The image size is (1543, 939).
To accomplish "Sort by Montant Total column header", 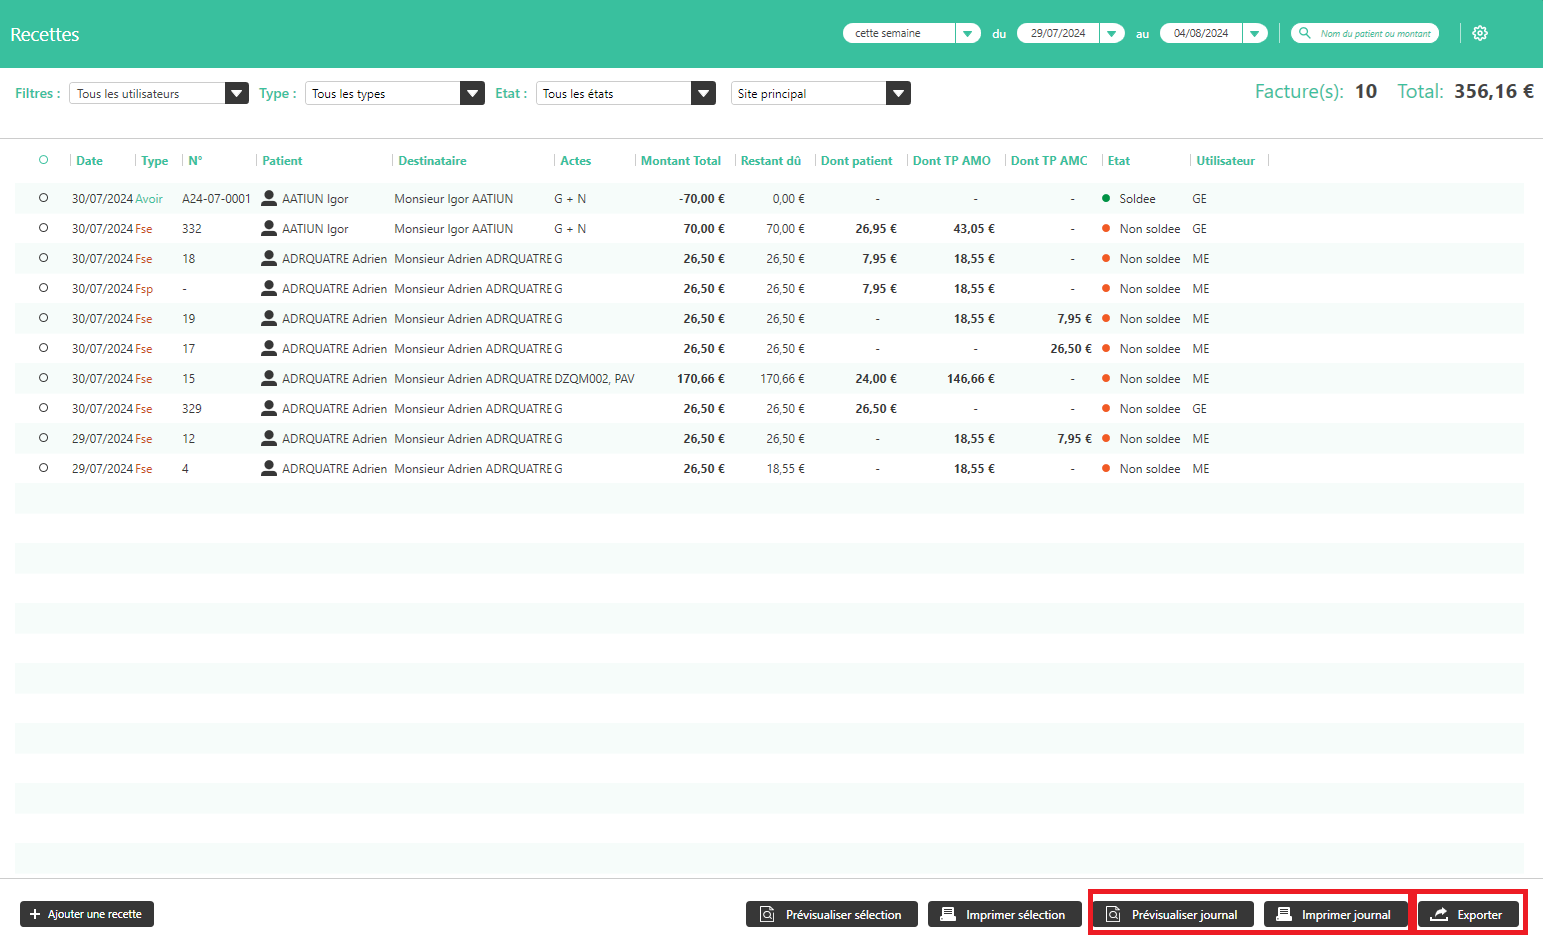I will 680,160.
